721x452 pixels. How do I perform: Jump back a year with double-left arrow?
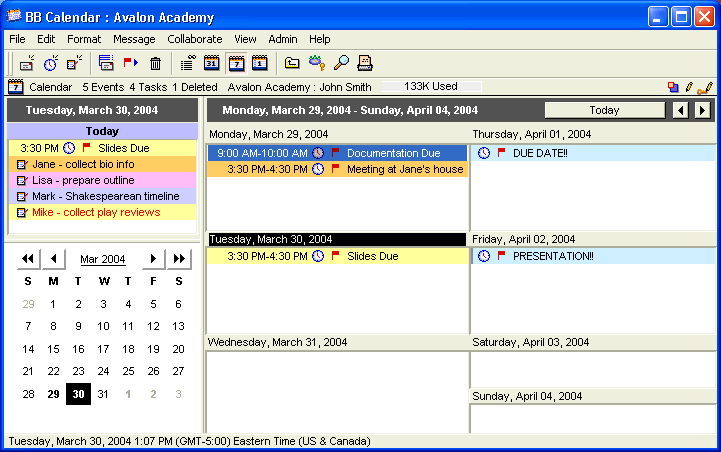28,259
